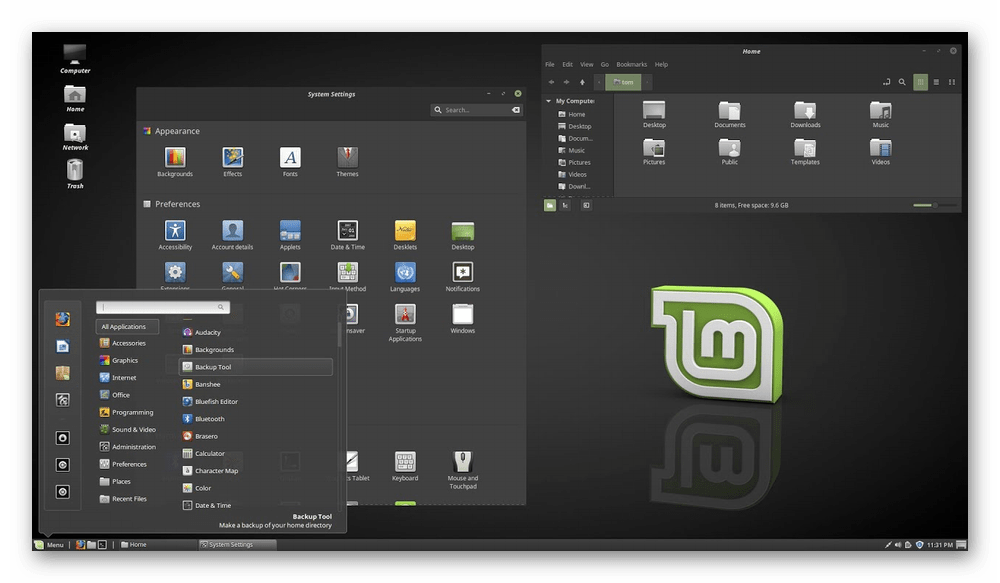Click the application menu search box
1000x583 pixels.
pyautogui.click(x=163, y=307)
